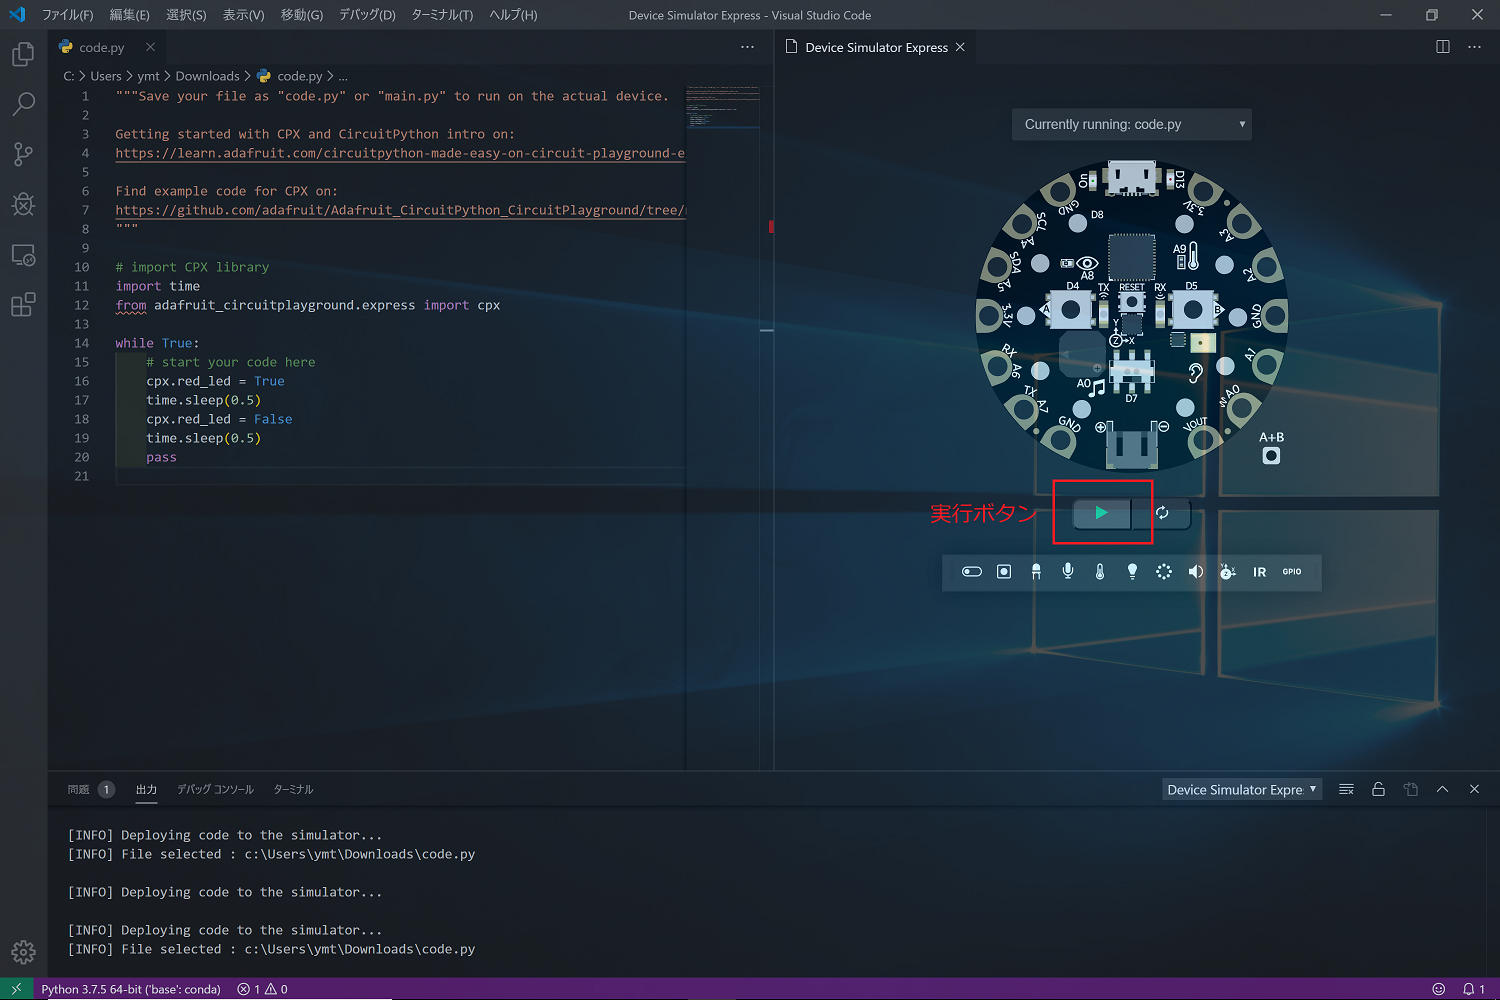Screen dimensions: 1500x1000
Task: Open more actions for simulator editor group
Action: [x=1474, y=47]
